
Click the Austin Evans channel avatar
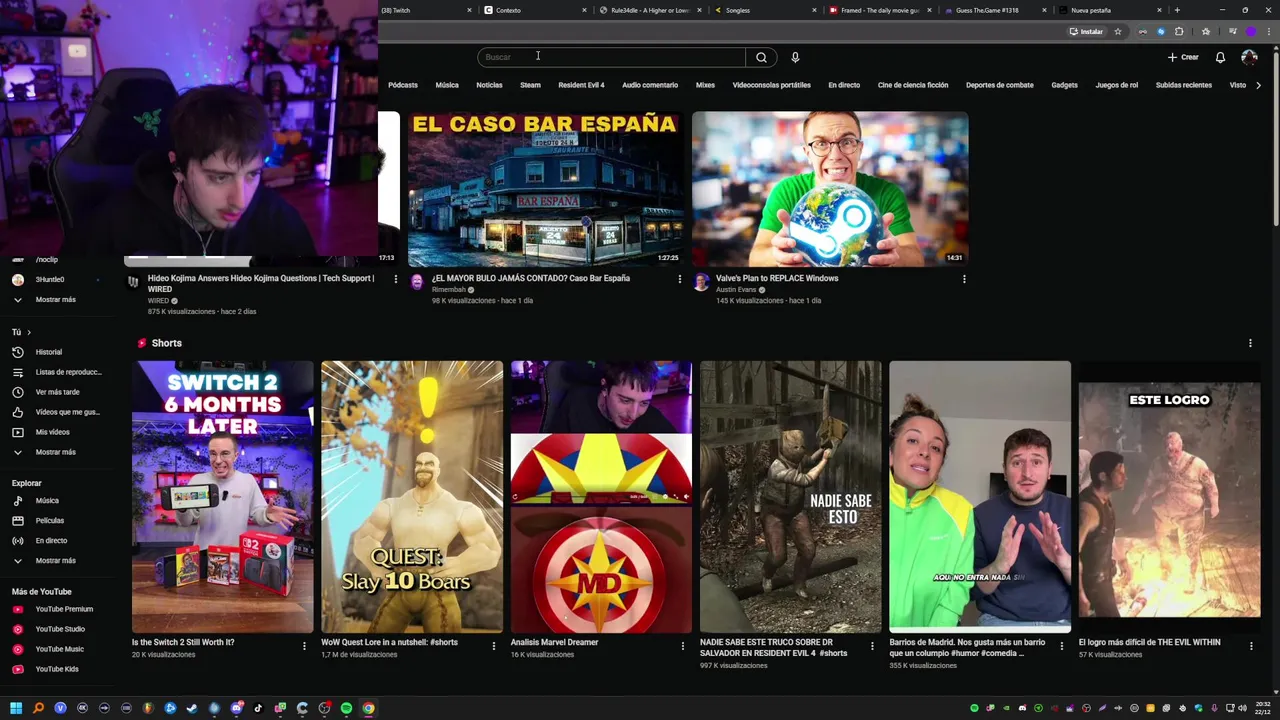[701, 282]
